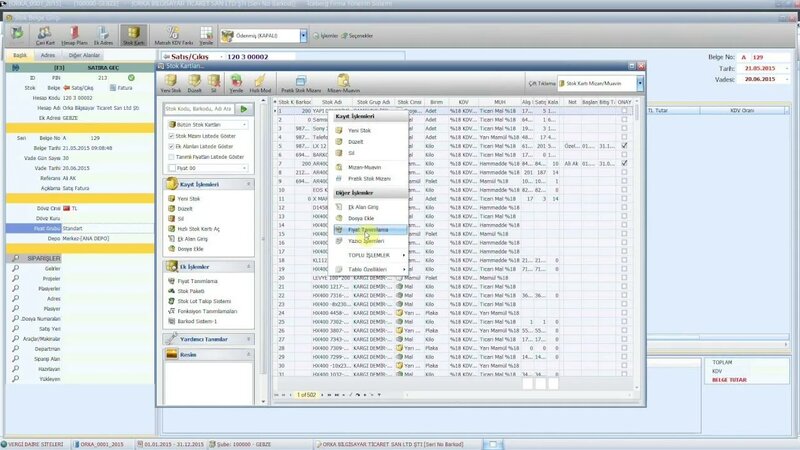Collapse the Resim panel
This screenshot has height=450, width=800.
pyautogui.click(x=249, y=355)
